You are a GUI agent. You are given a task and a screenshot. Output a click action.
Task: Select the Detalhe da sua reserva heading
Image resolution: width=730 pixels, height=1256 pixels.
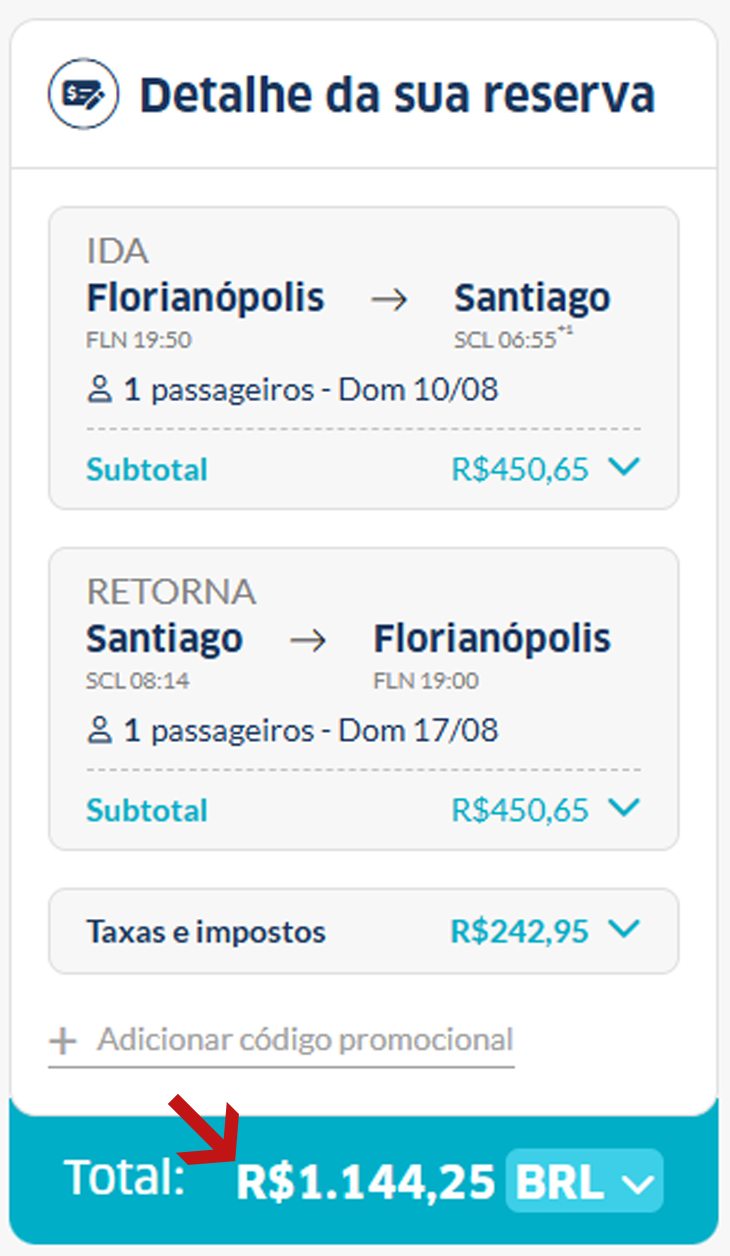click(397, 95)
